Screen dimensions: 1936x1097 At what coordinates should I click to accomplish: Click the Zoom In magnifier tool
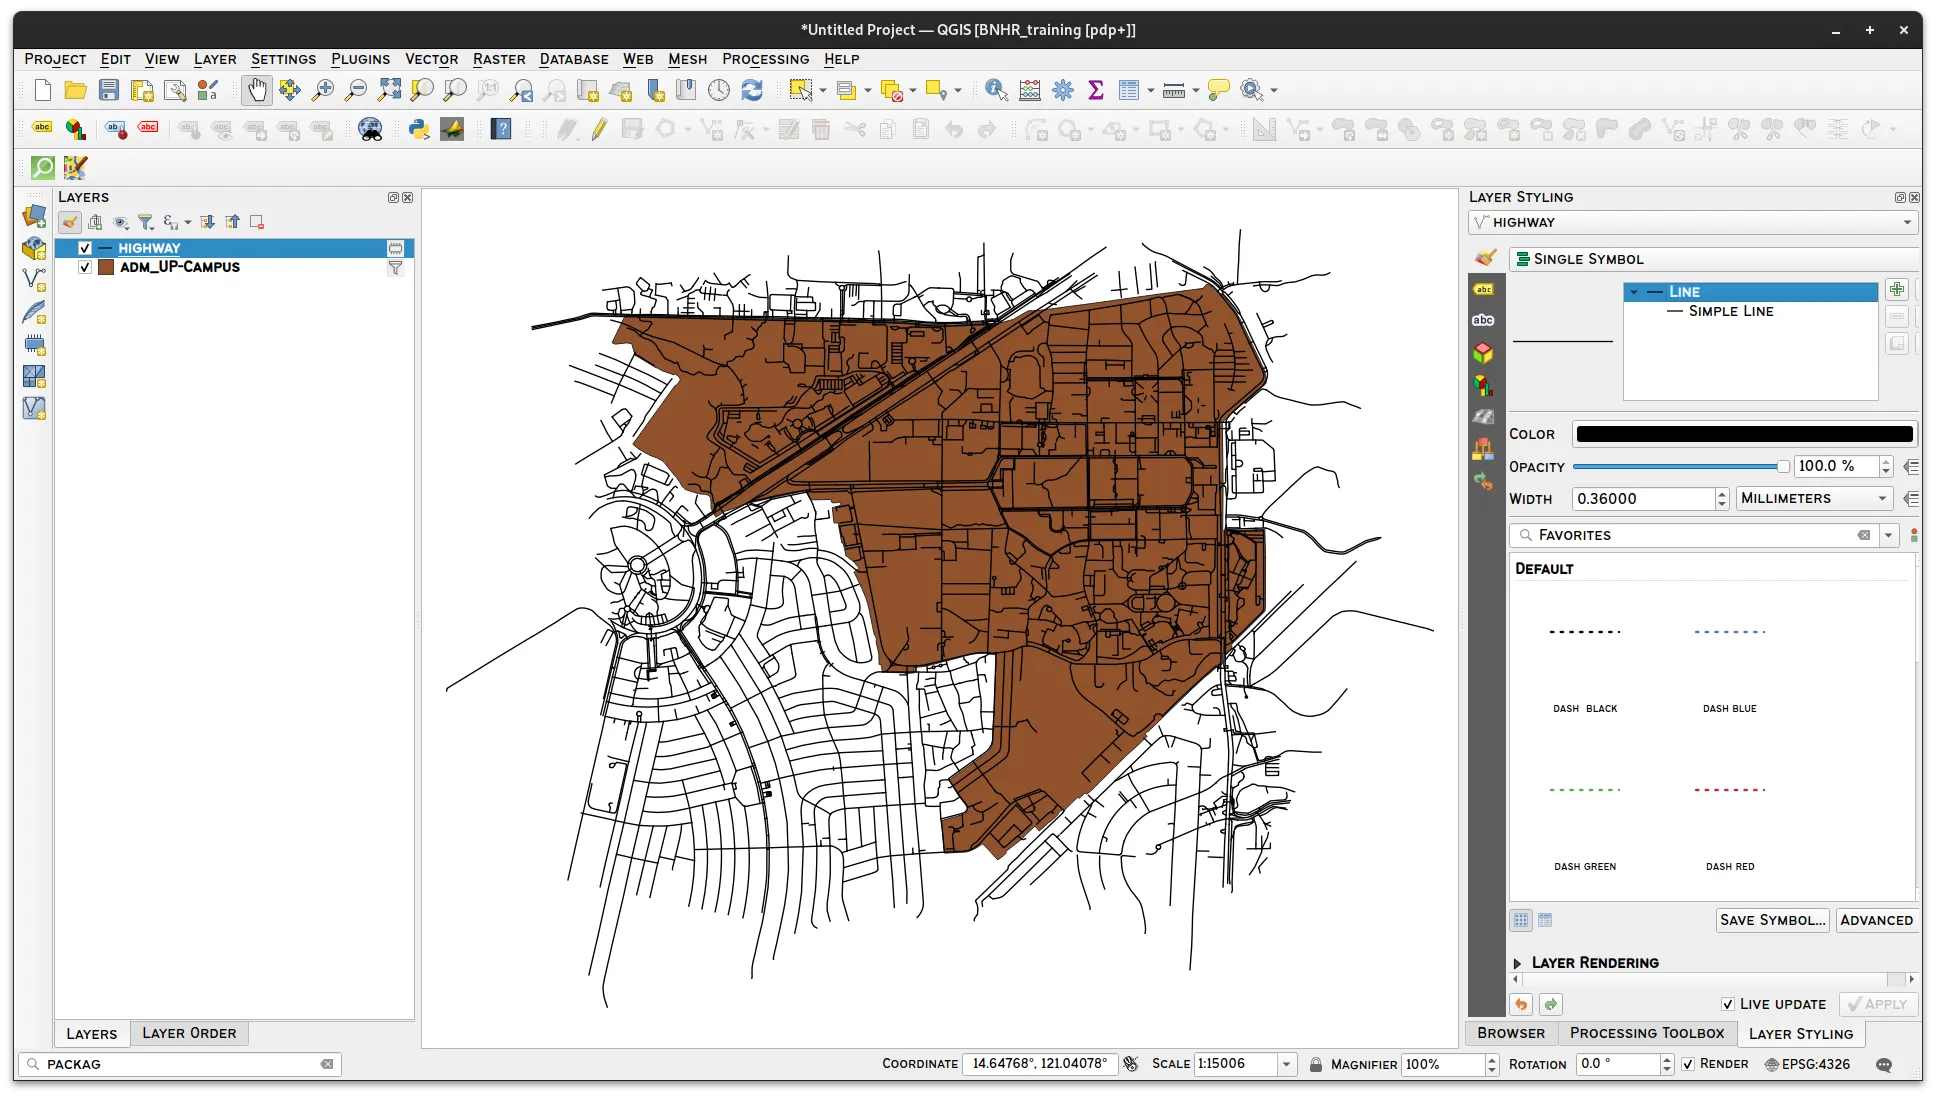pyautogui.click(x=323, y=91)
